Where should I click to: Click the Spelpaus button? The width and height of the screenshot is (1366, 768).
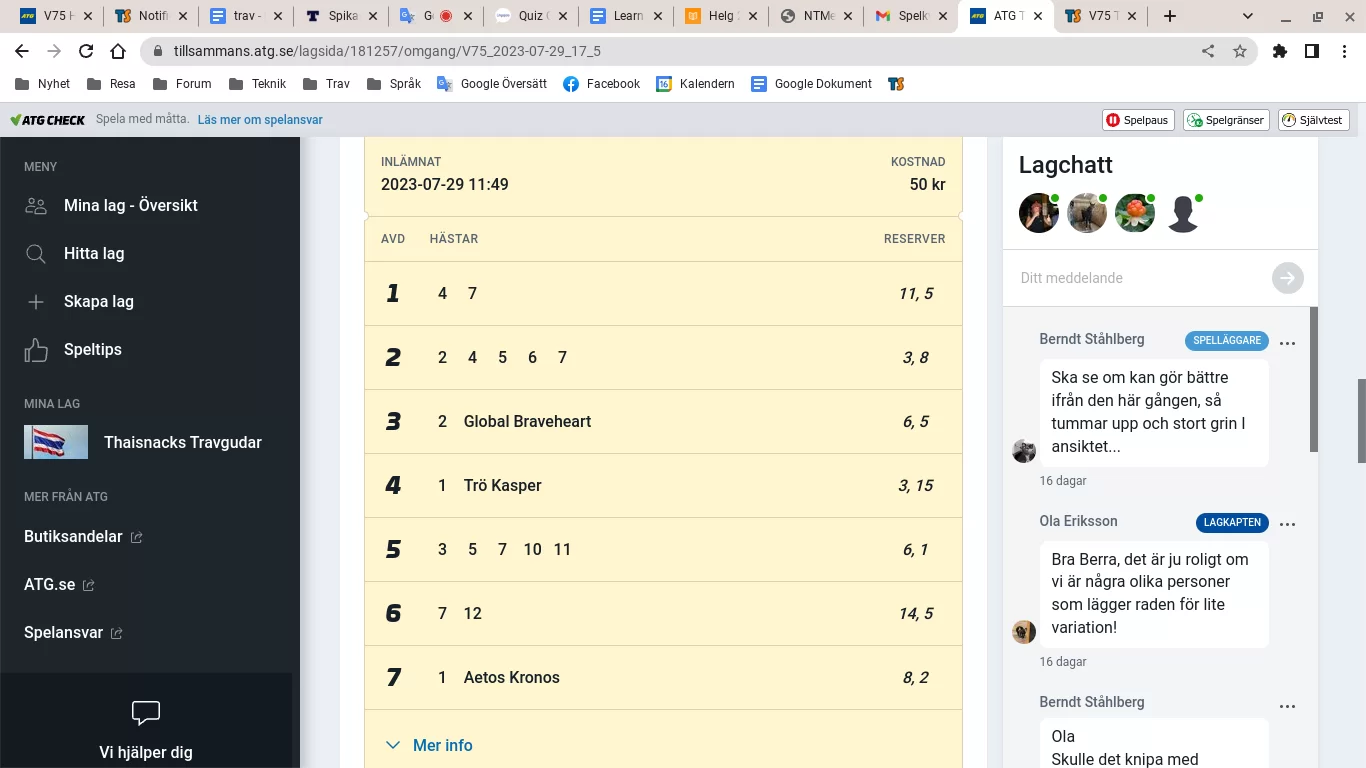pyautogui.click(x=1138, y=120)
